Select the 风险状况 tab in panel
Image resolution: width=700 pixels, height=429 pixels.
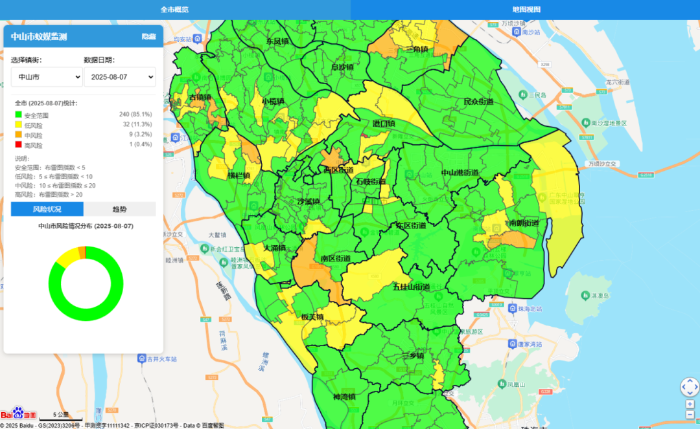point(47,209)
